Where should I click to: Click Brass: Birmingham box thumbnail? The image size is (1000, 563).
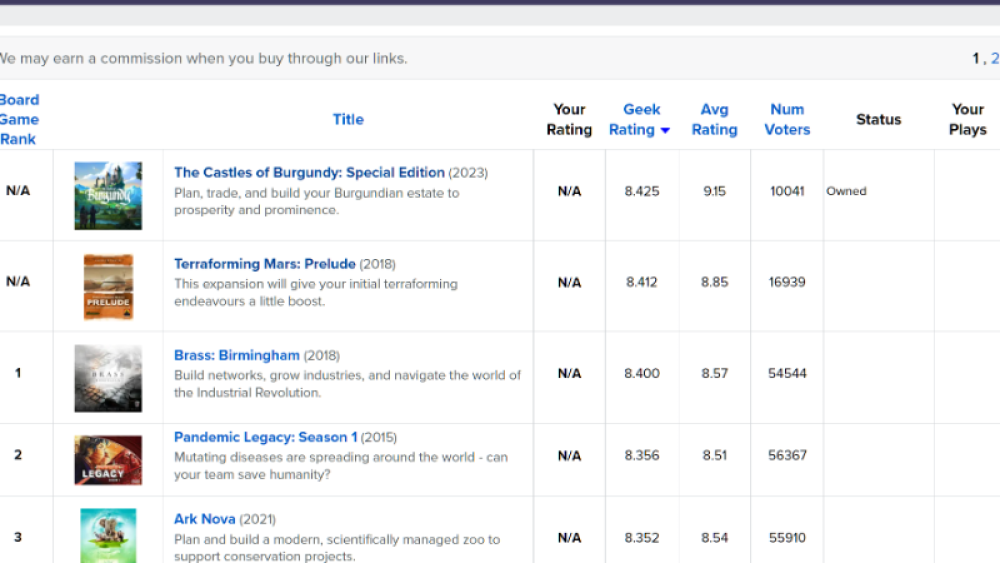[x=108, y=378]
